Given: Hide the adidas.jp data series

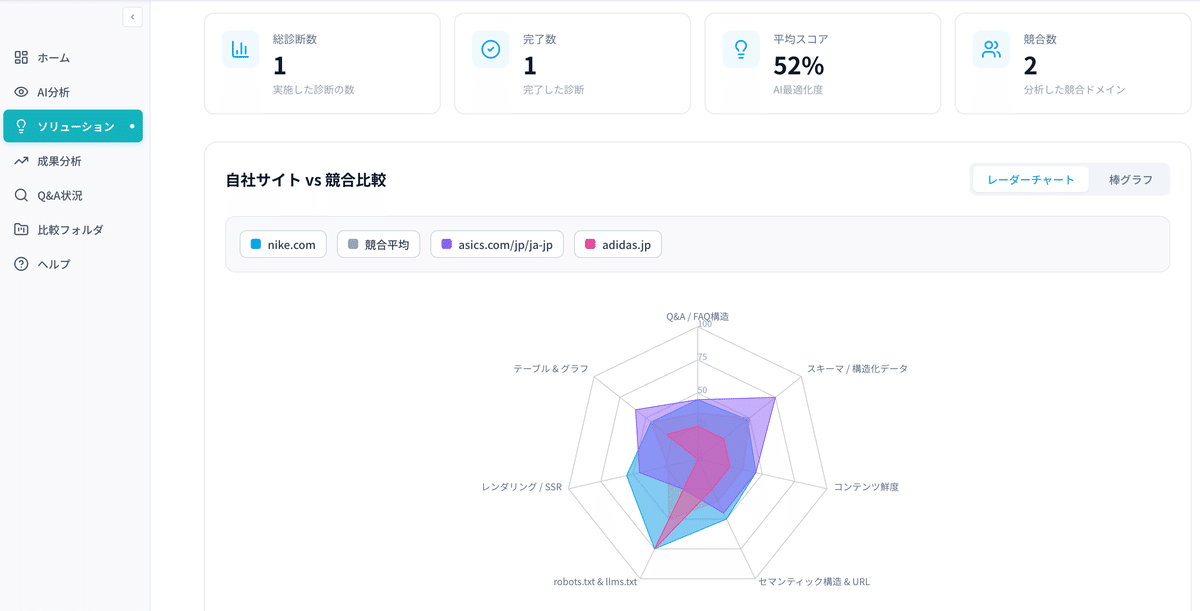Looking at the screenshot, I should tap(617, 243).
